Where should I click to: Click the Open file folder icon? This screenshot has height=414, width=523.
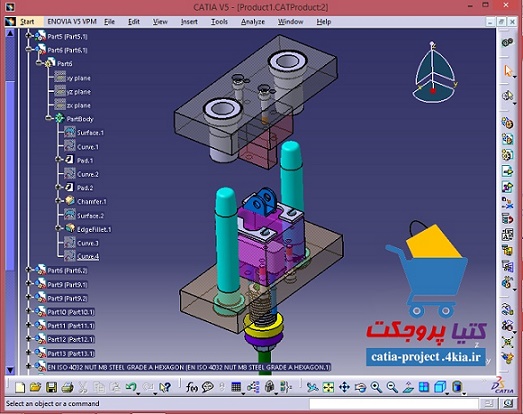pyautogui.click(x=35, y=387)
